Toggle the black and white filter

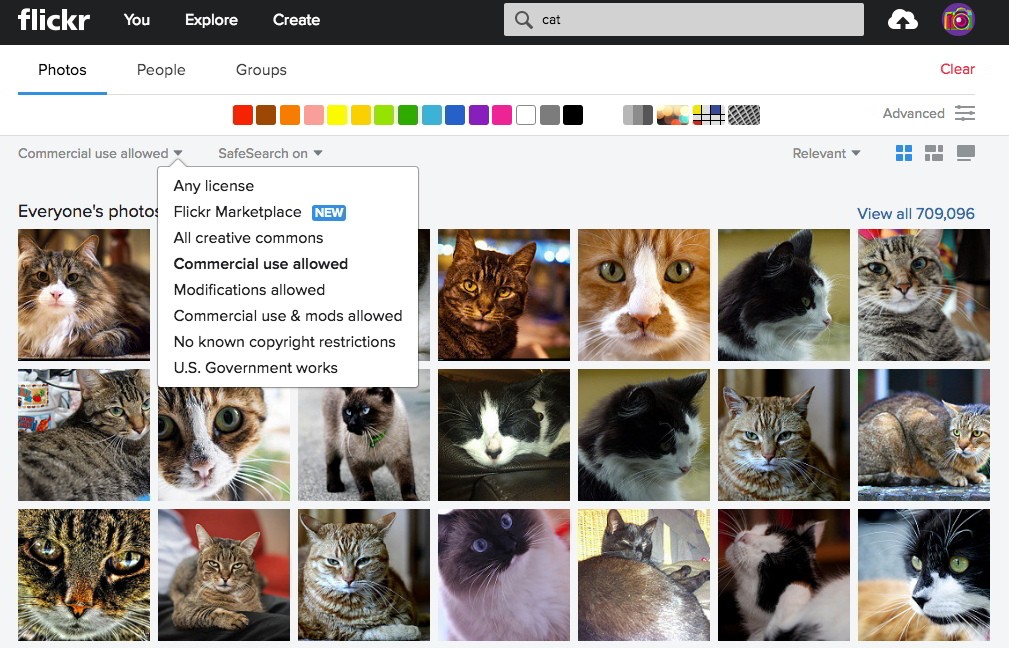point(638,115)
